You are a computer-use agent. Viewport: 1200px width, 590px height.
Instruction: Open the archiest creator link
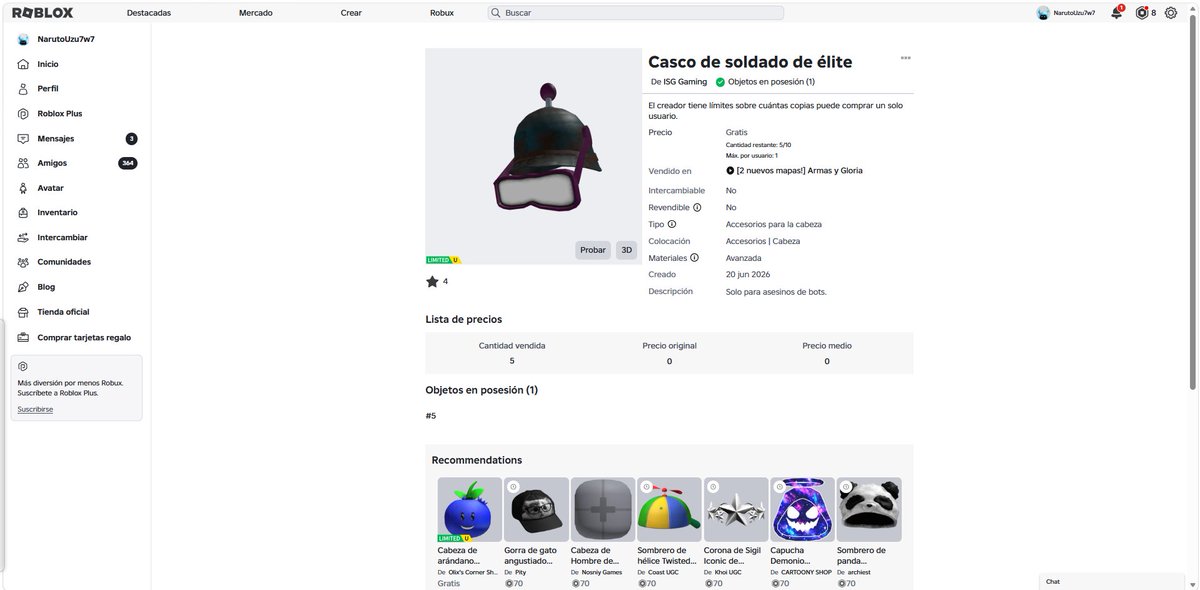(x=860, y=572)
